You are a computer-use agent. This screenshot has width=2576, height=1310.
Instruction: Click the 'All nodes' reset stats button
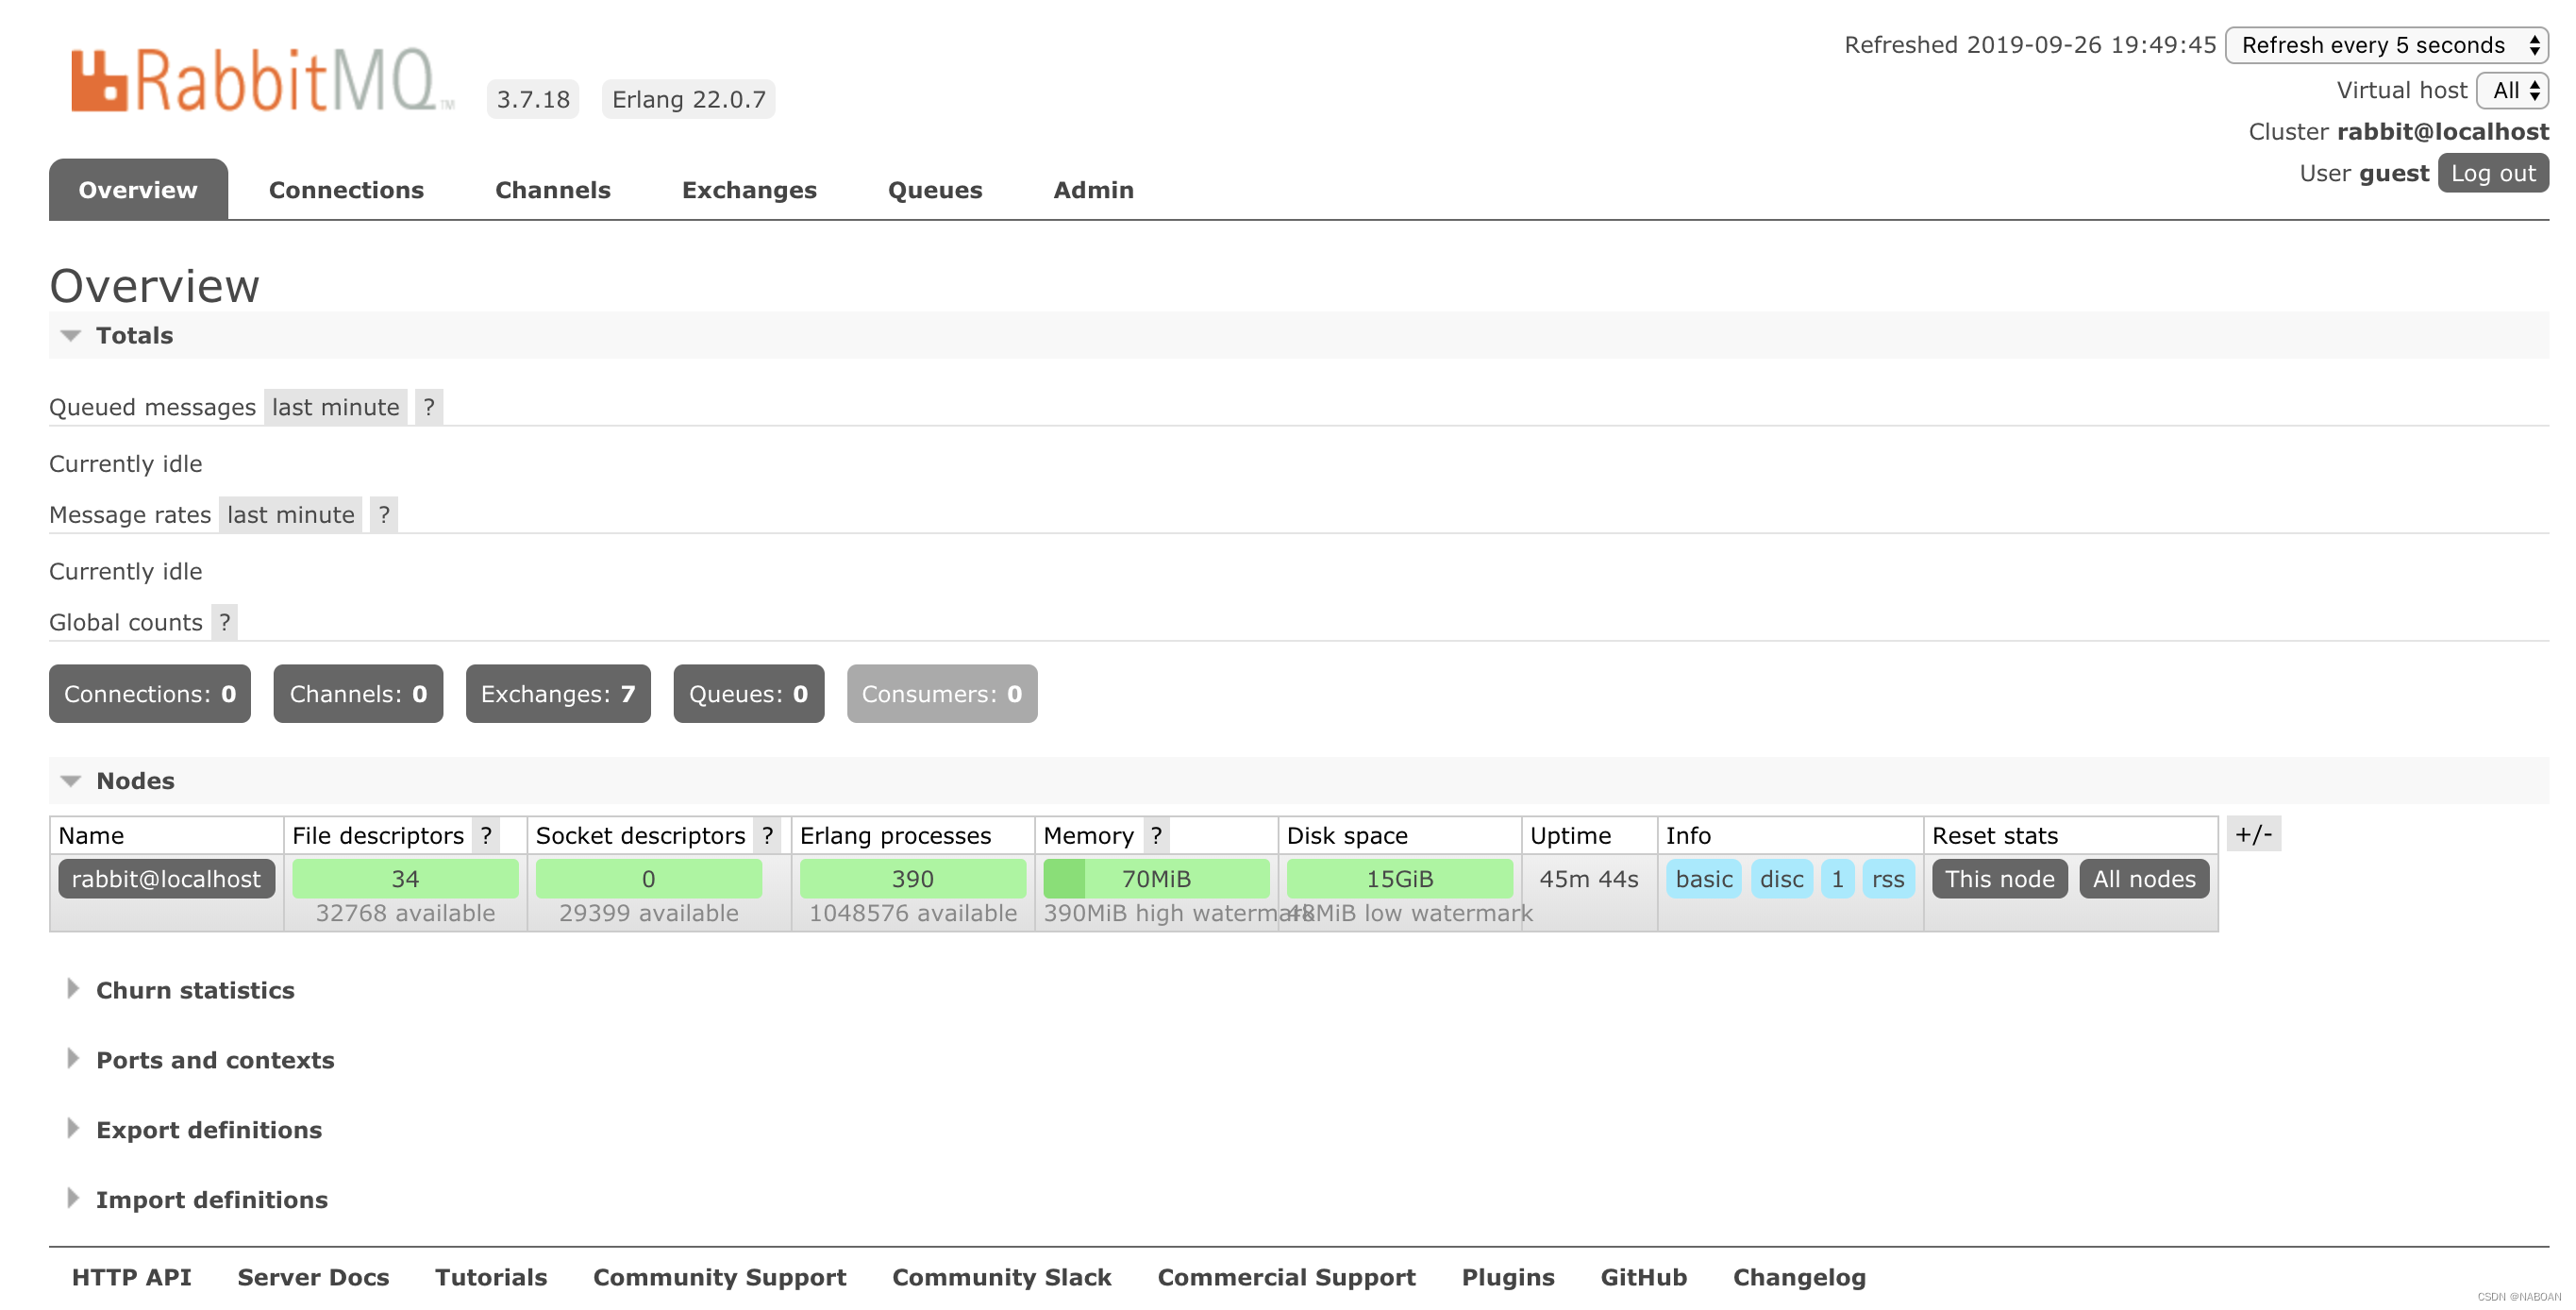(x=2146, y=877)
